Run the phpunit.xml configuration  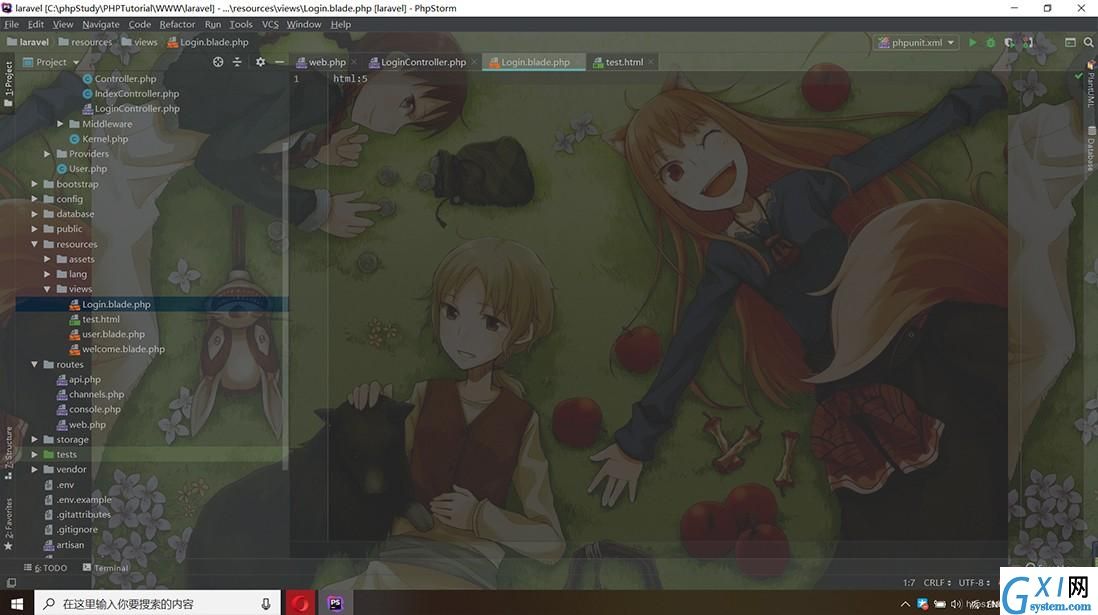coord(972,43)
